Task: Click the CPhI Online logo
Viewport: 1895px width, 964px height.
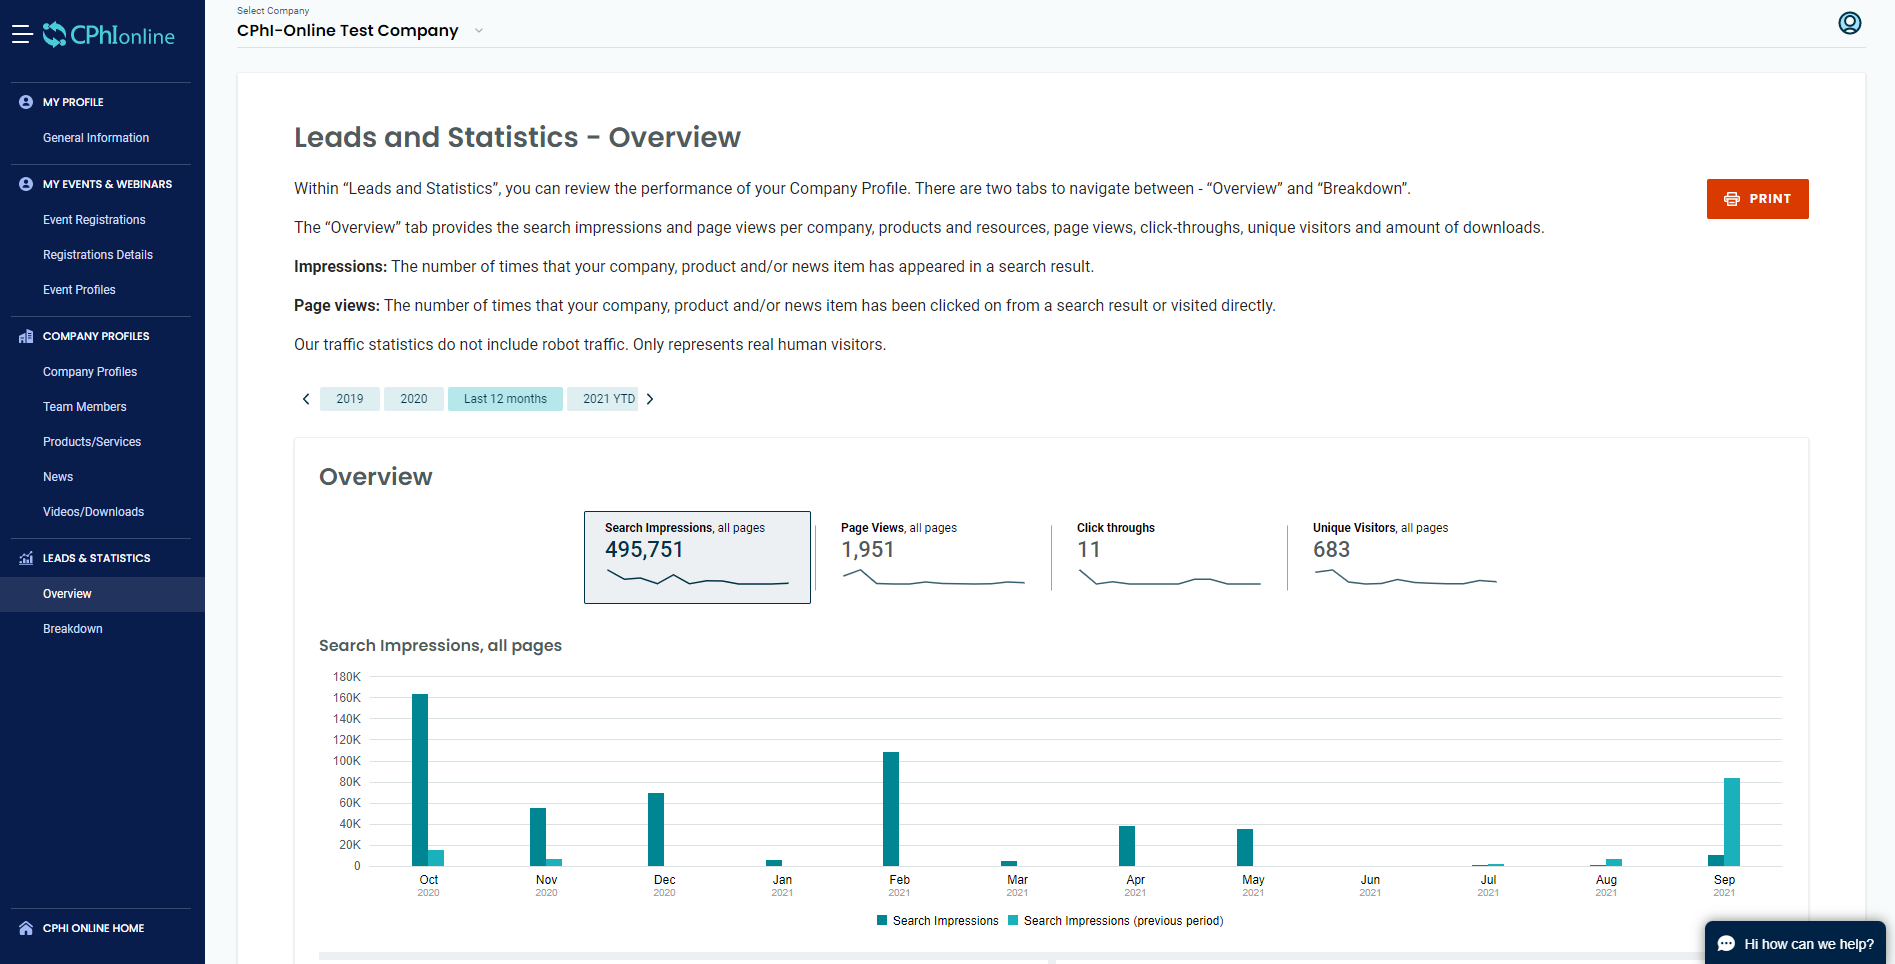Action: pyautogui.click(x=110, y=34)
